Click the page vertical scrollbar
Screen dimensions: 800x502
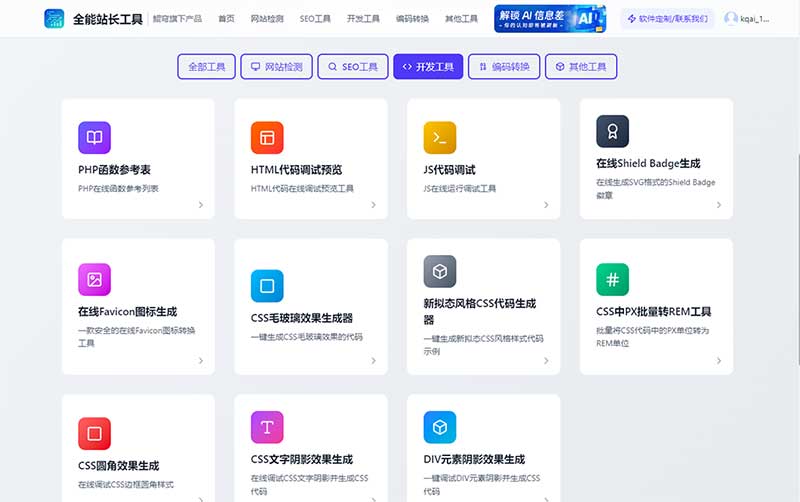(x=797, y=259)
